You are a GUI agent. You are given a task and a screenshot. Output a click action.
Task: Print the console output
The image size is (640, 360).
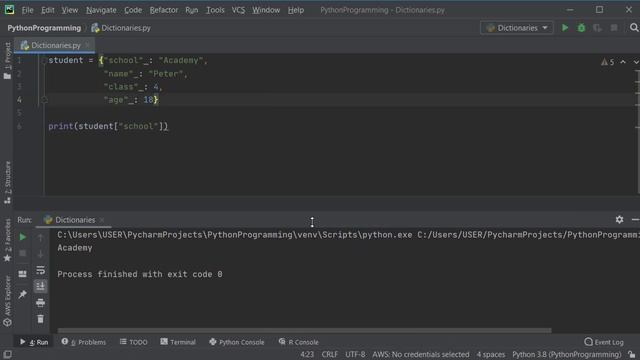[40, 302]
